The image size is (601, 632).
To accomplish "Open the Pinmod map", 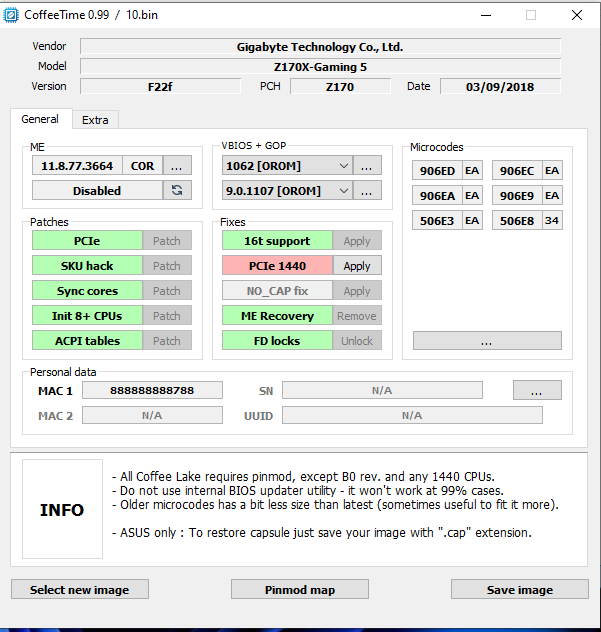I will (x=300, y=589).
